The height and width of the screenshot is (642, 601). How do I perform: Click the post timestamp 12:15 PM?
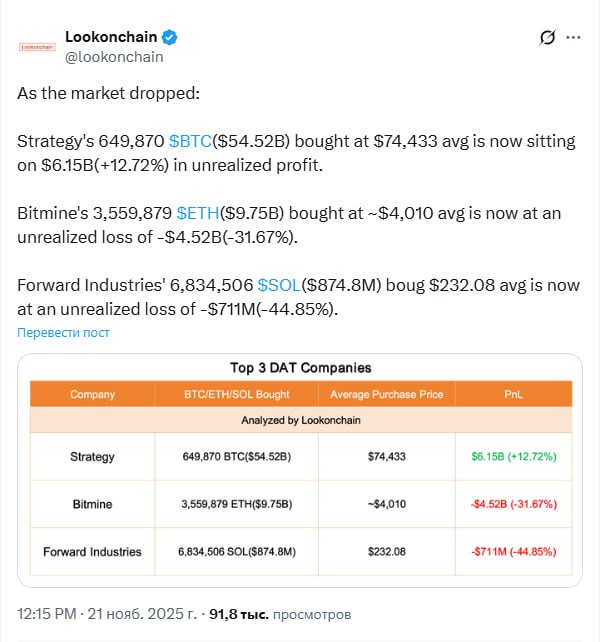(x=51, y=612)
